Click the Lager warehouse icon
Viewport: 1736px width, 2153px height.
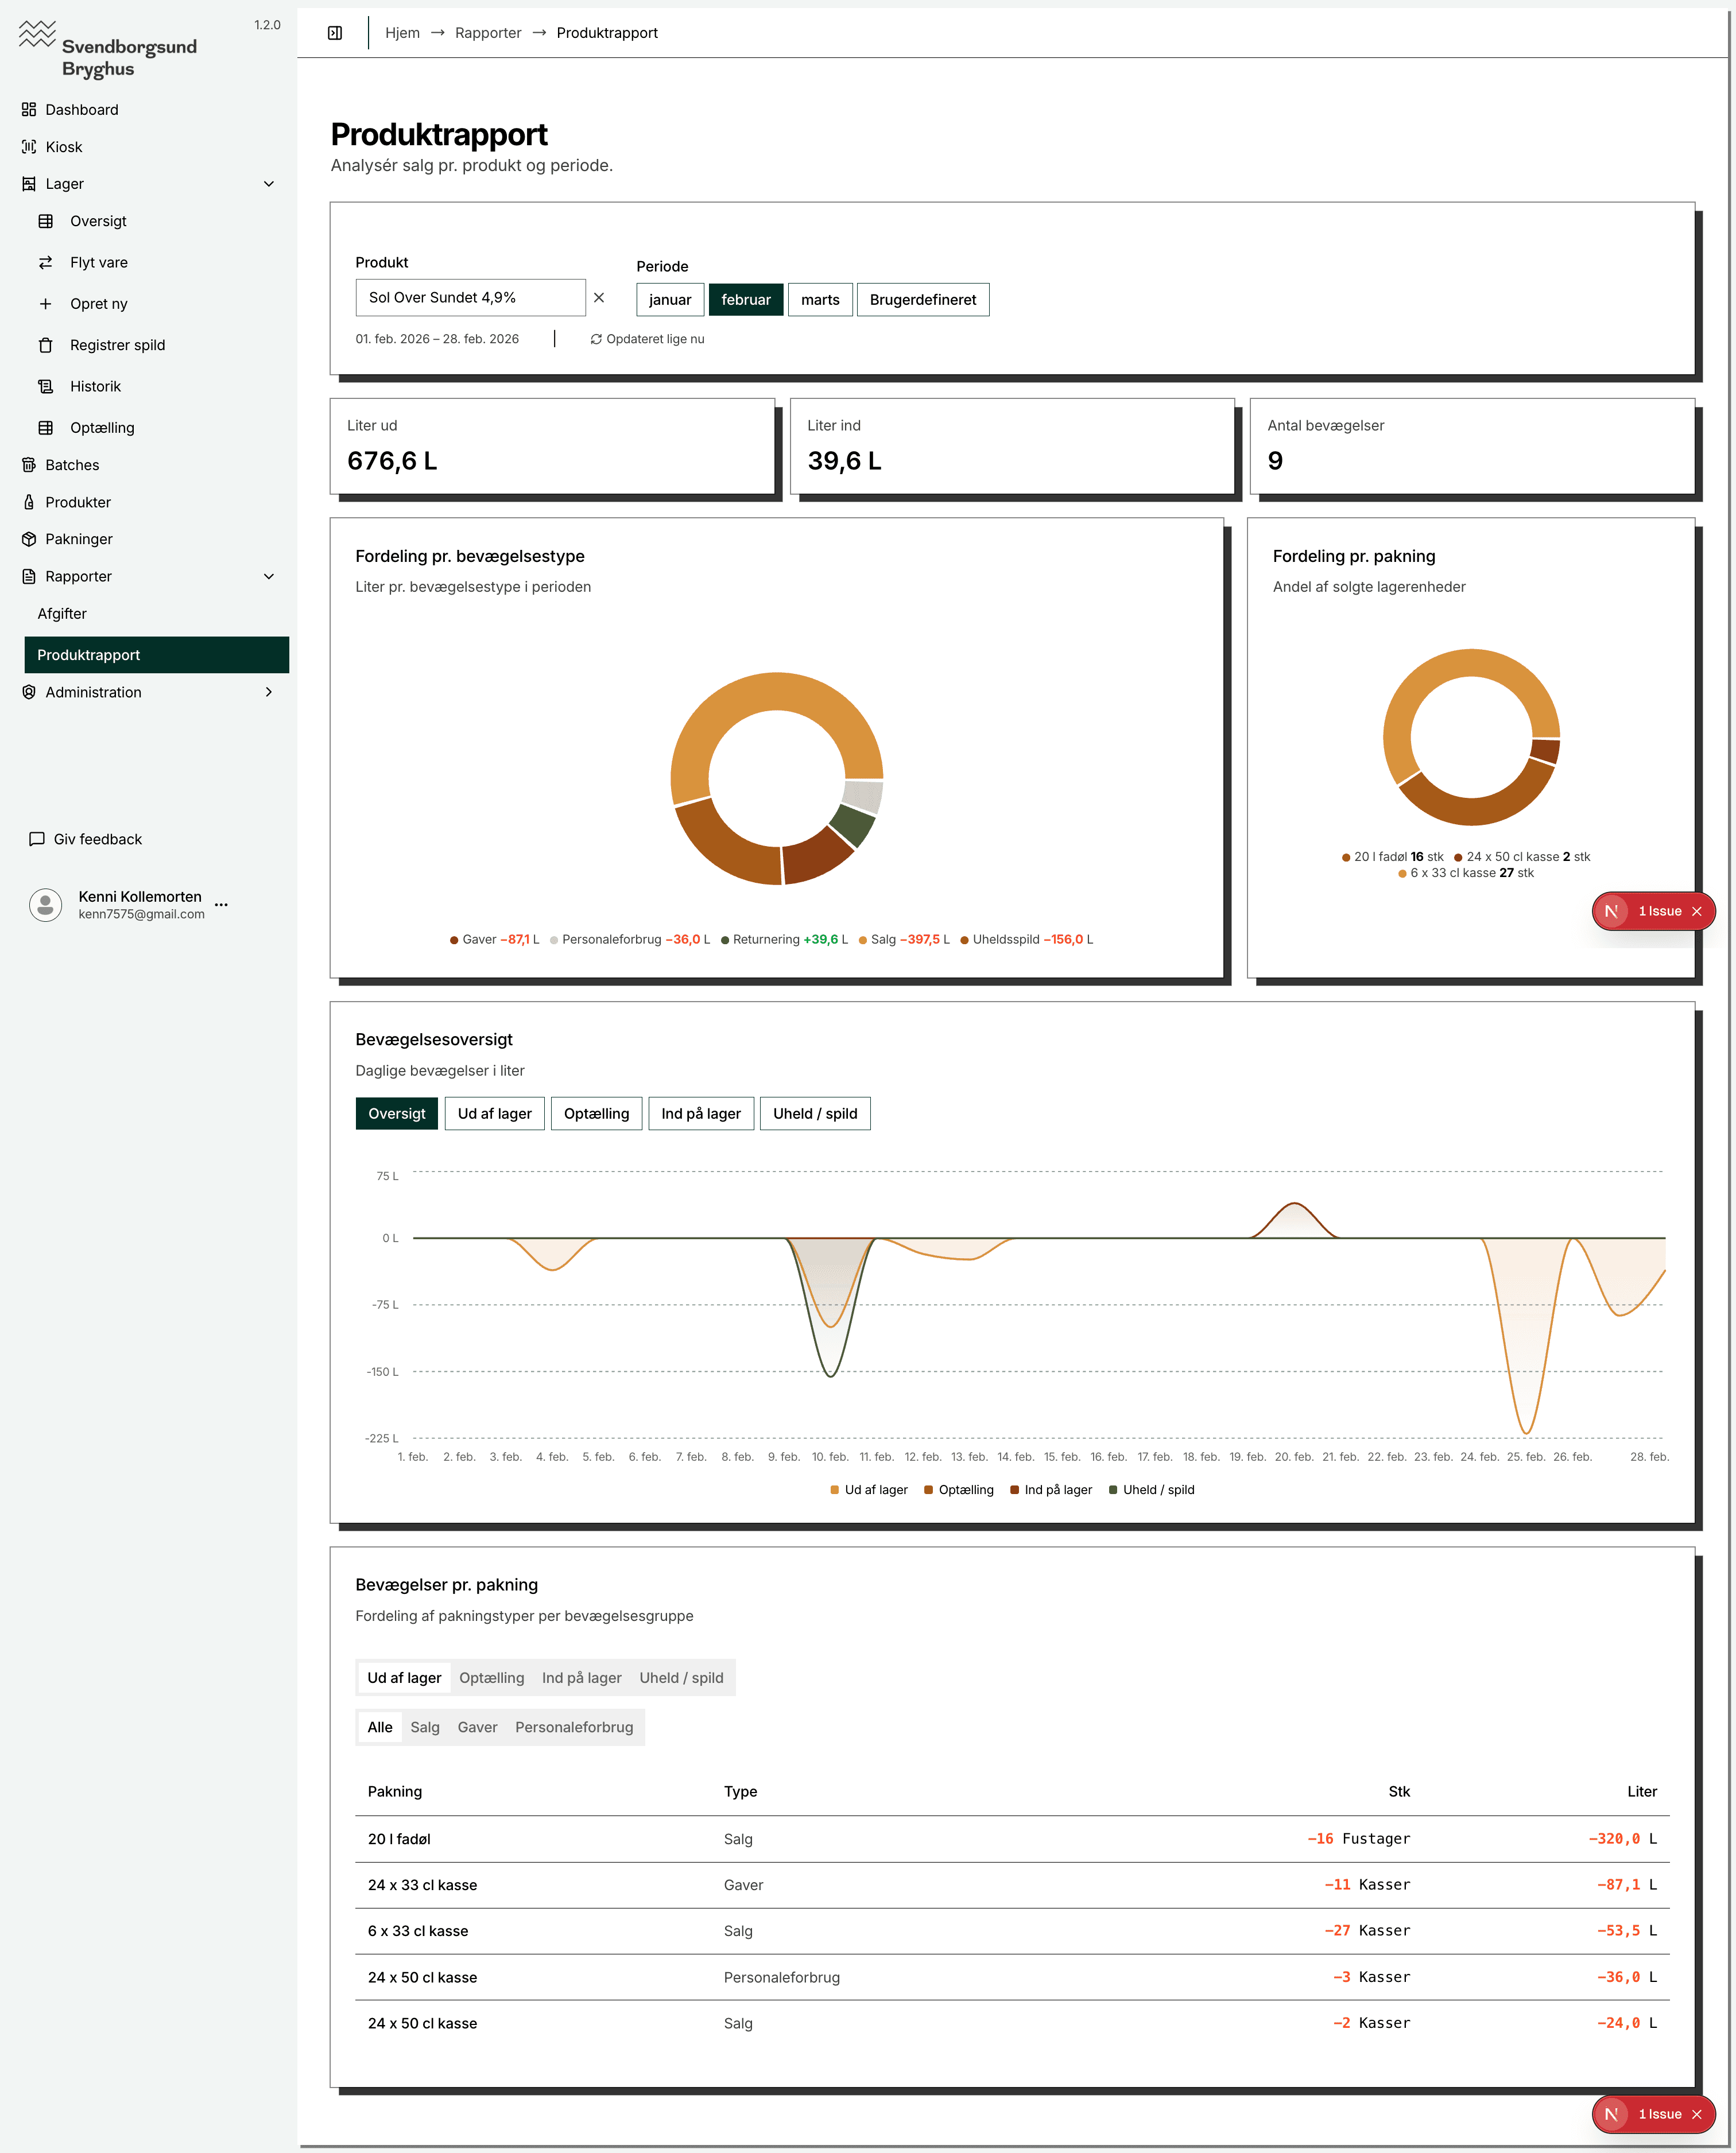[x=29, y=184]
